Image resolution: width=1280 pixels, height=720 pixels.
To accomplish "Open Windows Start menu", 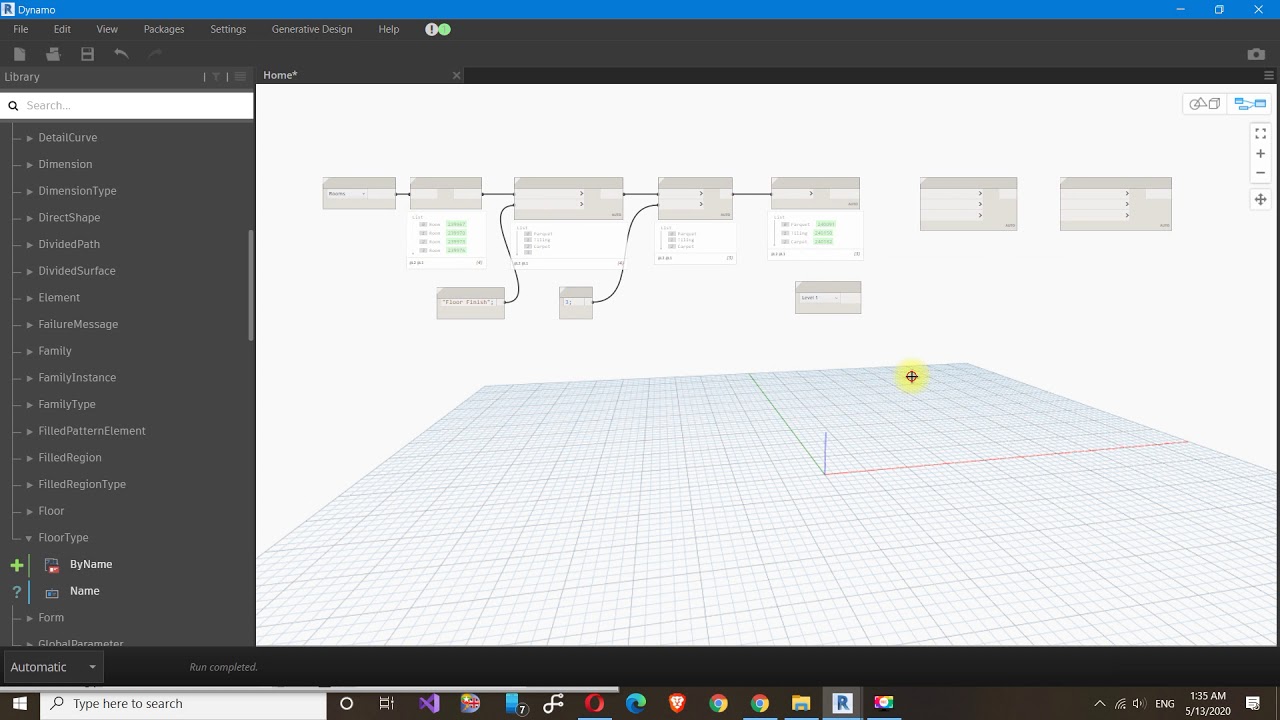I will tap(19, 703).
